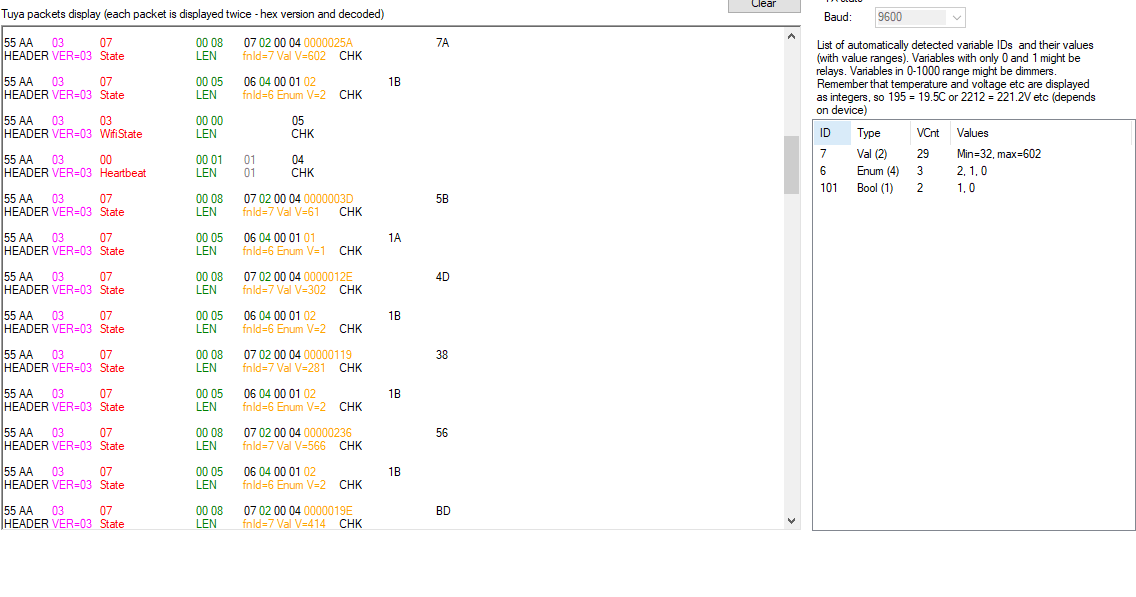1136x597 pixels.
Task: Click the packet list scroll up arrow
Action: pyautogui.click(x=791, y=36)
